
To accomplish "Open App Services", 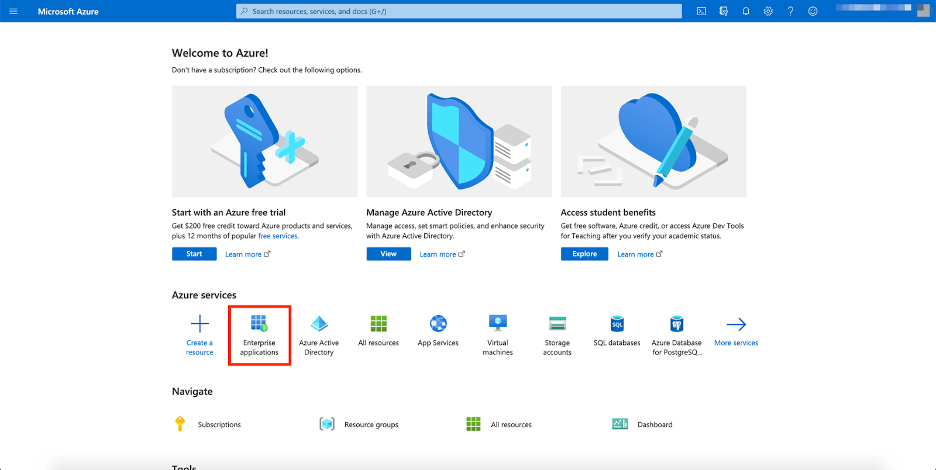I will [438, 332].
